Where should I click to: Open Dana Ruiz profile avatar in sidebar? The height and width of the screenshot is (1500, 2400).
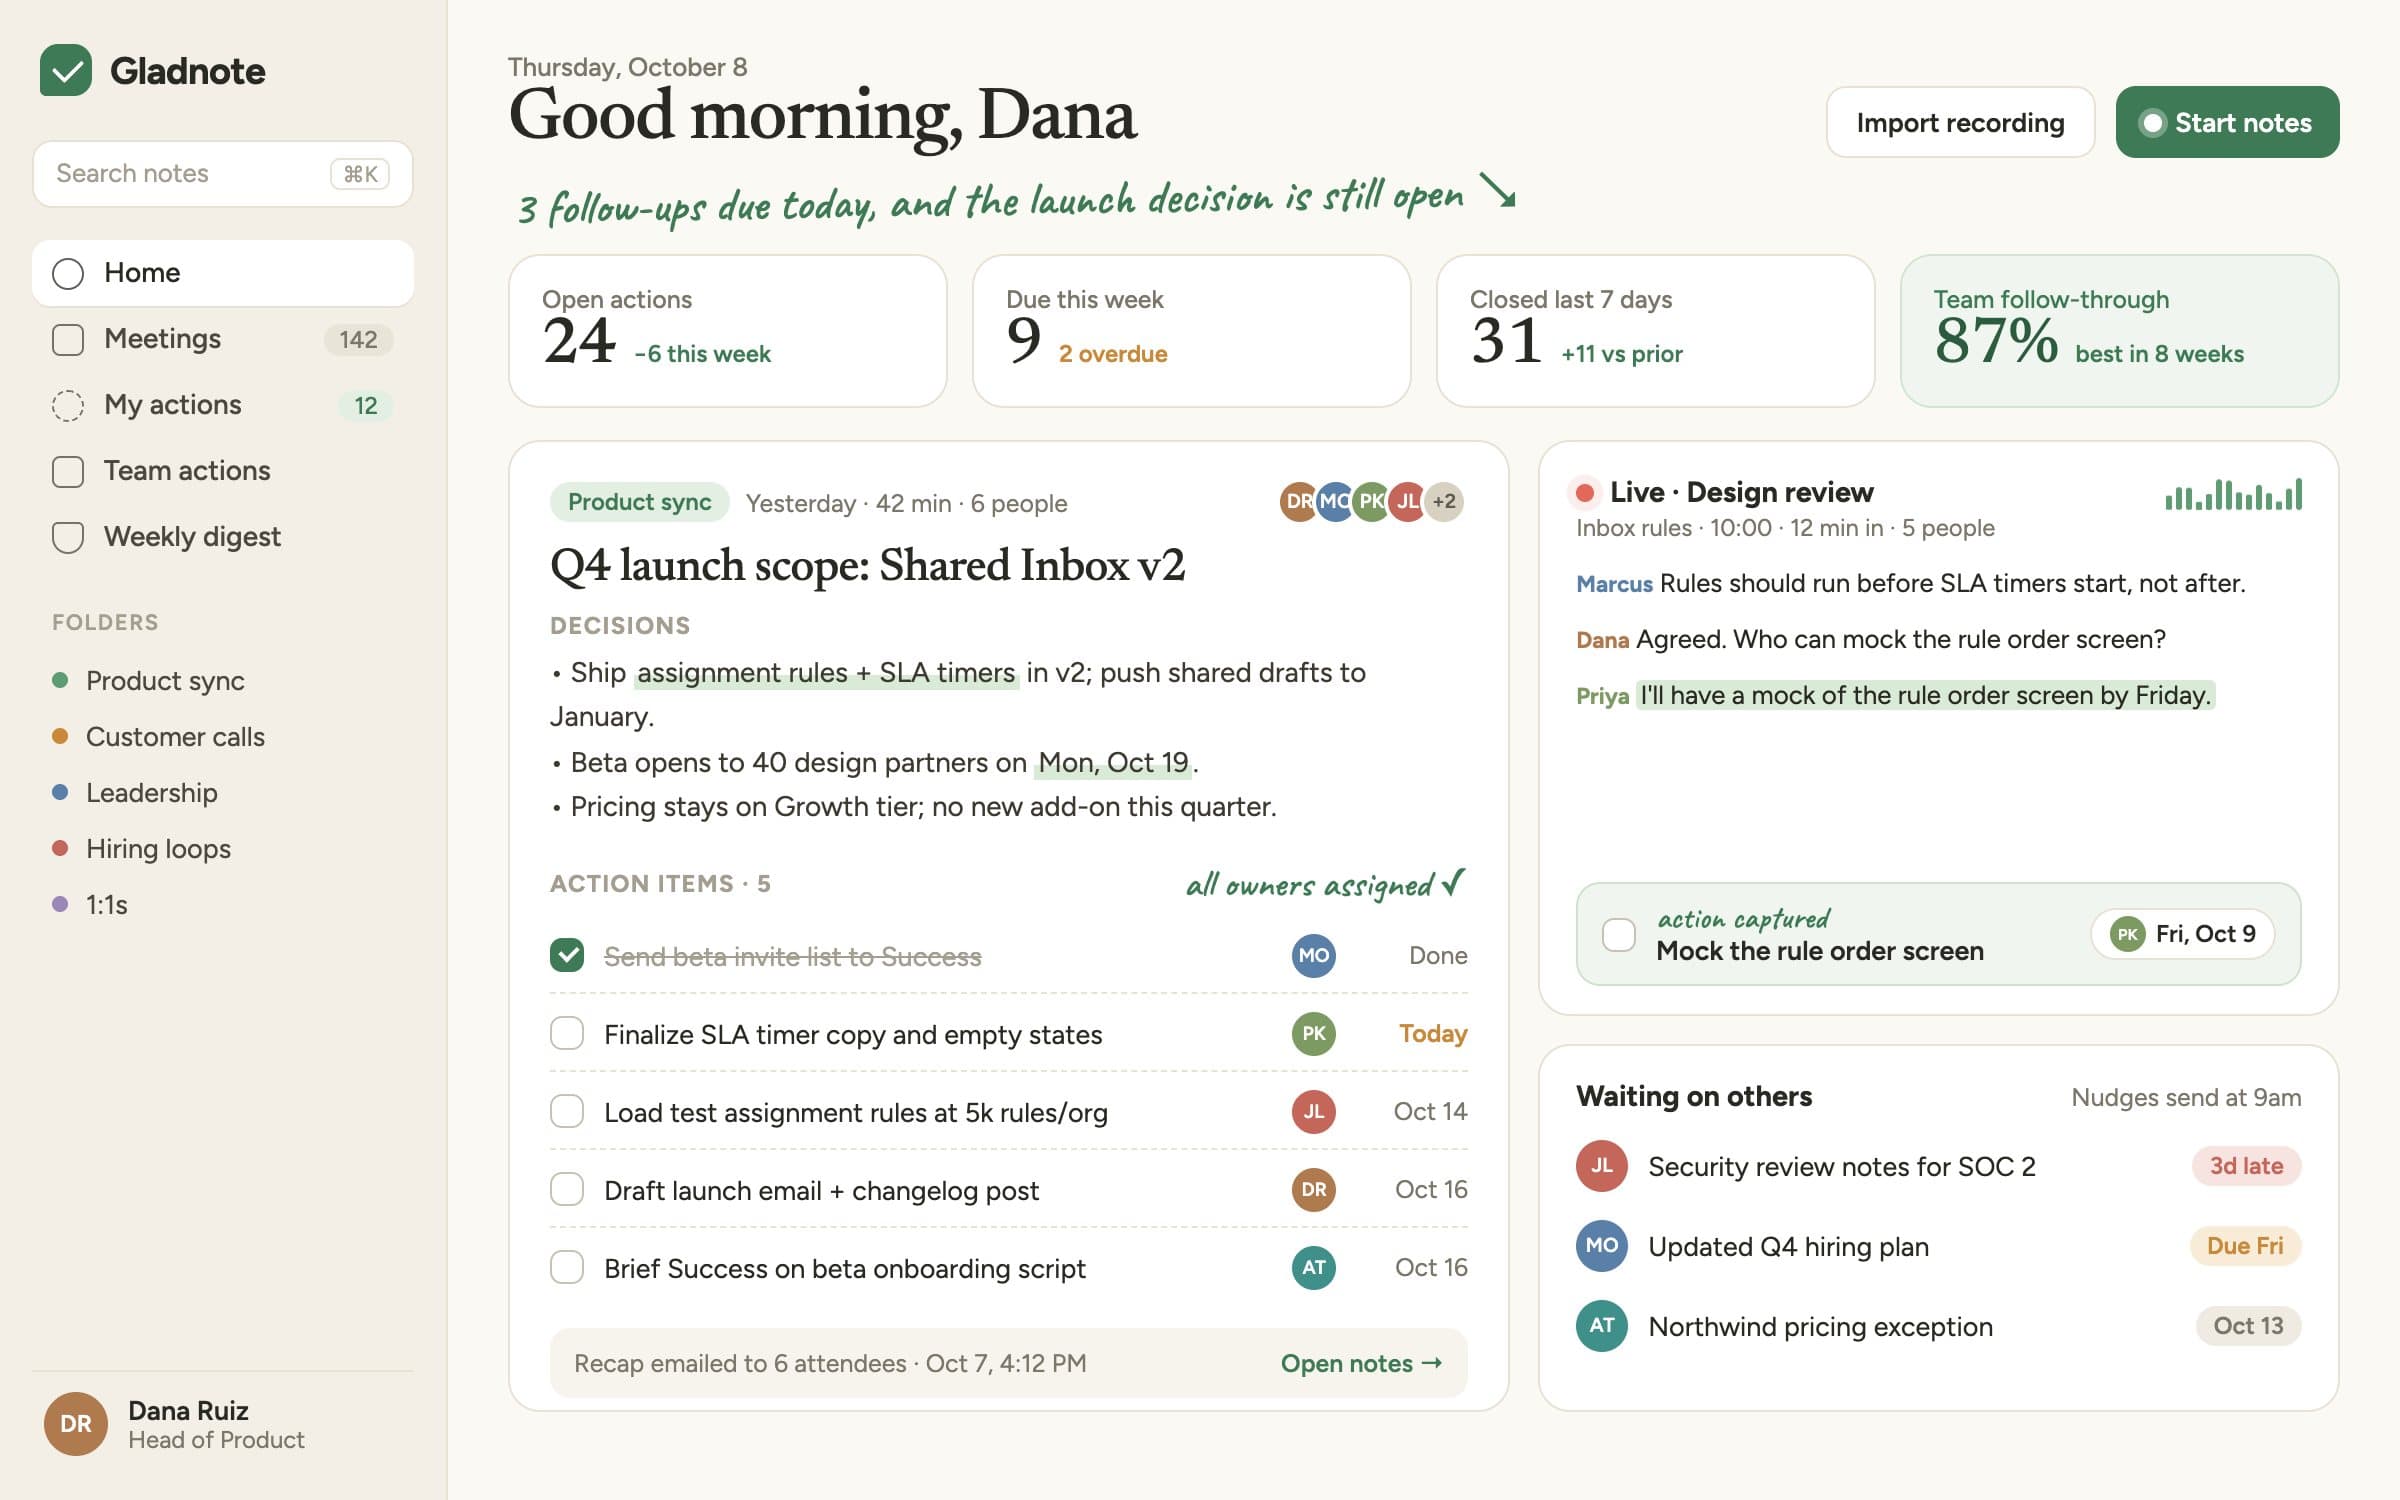pyautogui.click(x=76, y=1424)
